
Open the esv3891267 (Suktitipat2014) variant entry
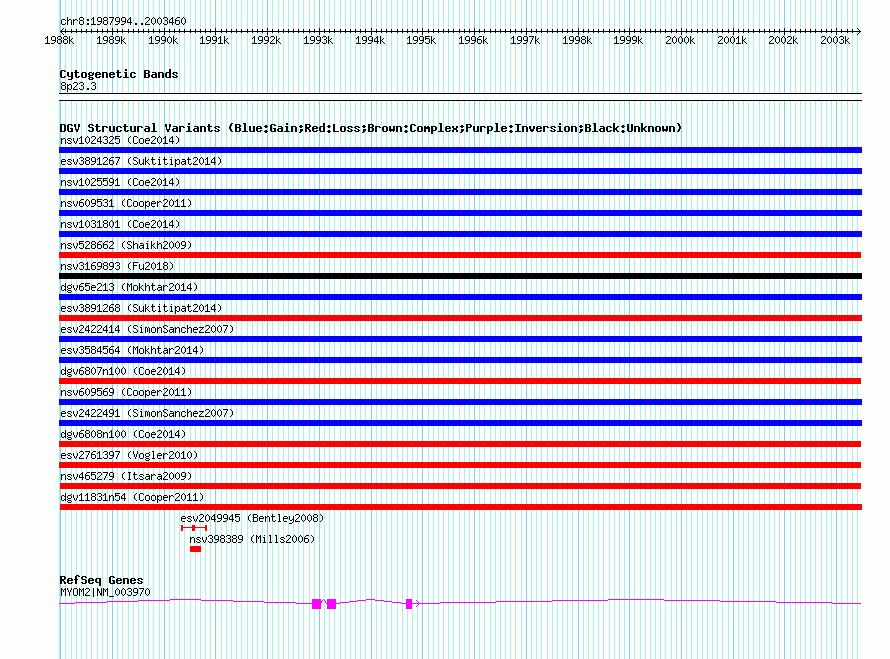pyautogui.click(x=140, y=161)
